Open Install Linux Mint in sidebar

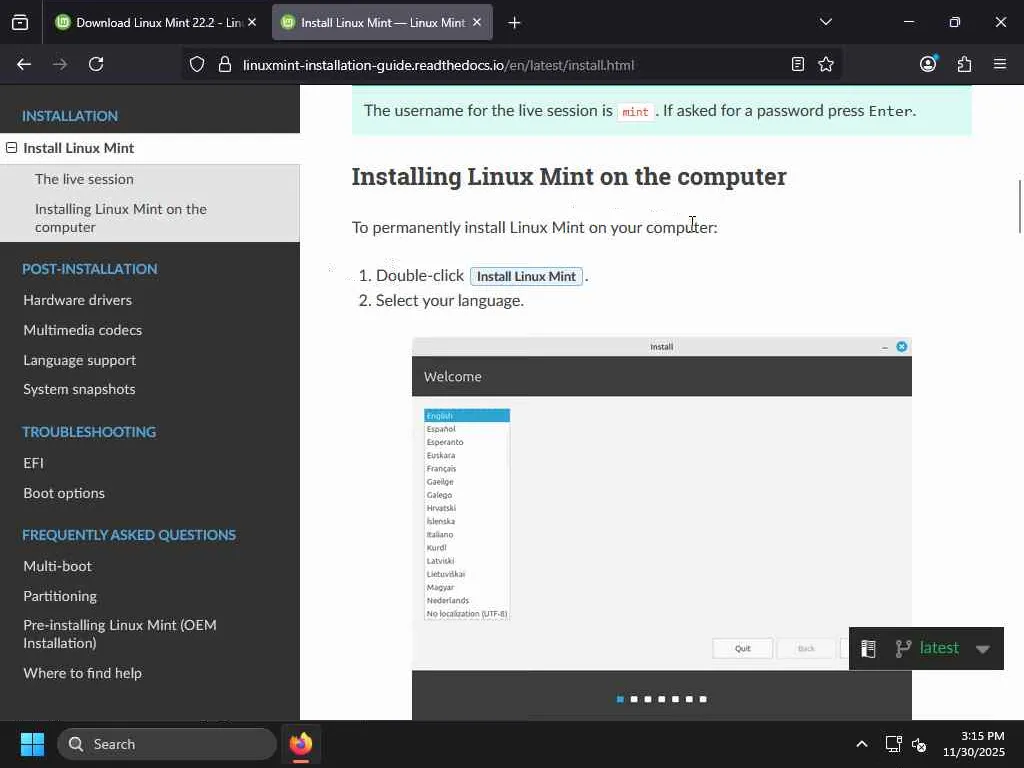pyautogui.click(x=78, y=148)
